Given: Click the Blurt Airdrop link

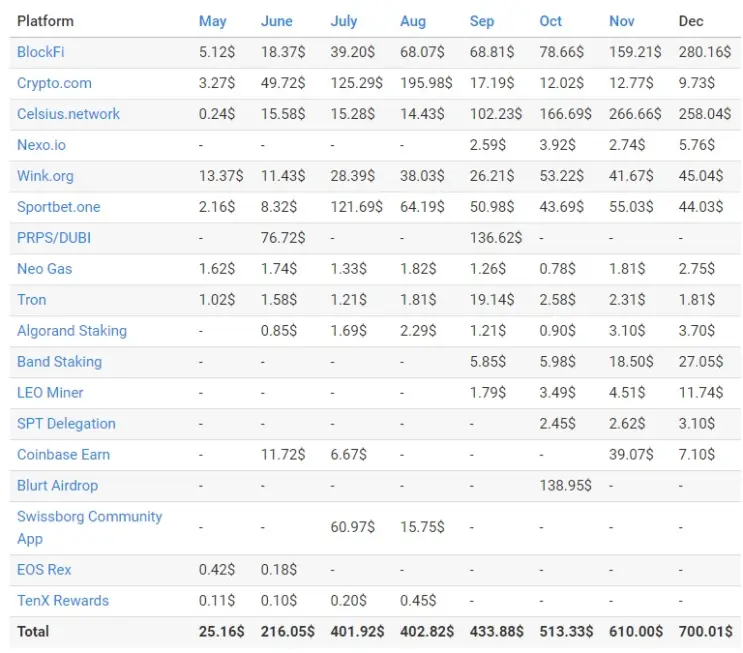Looking at the screenshot, I should coord(57,485).
